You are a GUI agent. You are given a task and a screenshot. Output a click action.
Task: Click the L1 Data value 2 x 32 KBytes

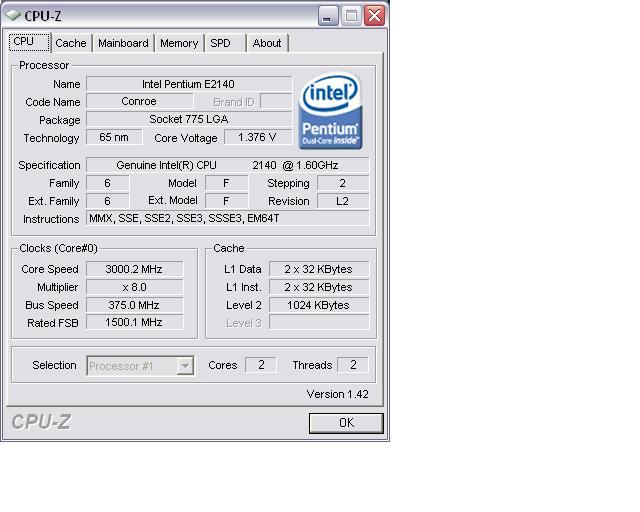tap(319, 269)
